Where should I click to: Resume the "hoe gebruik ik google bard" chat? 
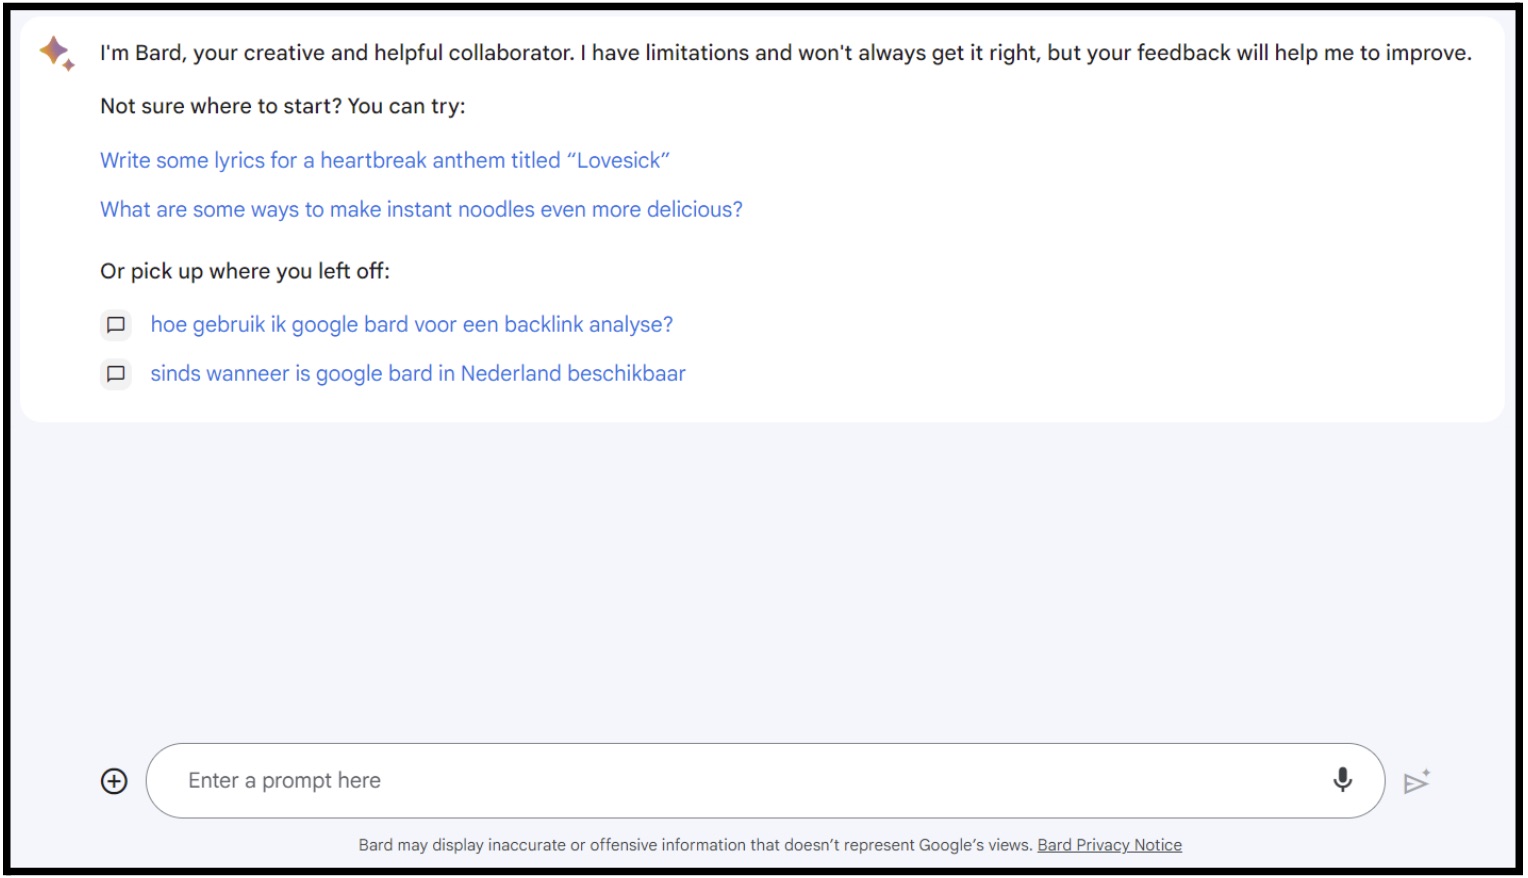[412, 325]
